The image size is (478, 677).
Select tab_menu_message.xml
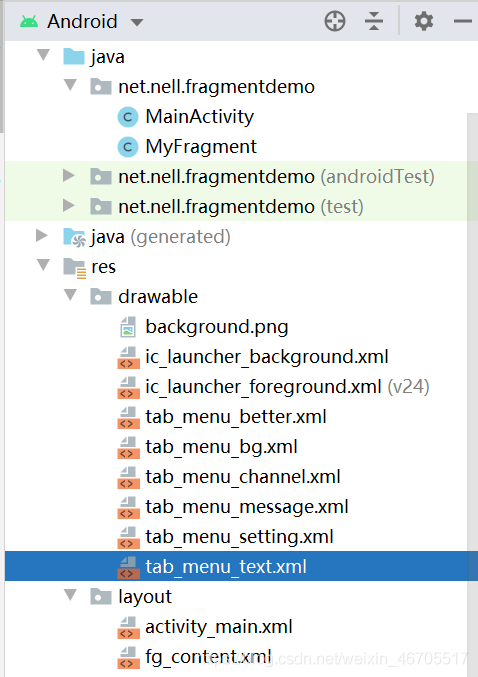[247, 507]
